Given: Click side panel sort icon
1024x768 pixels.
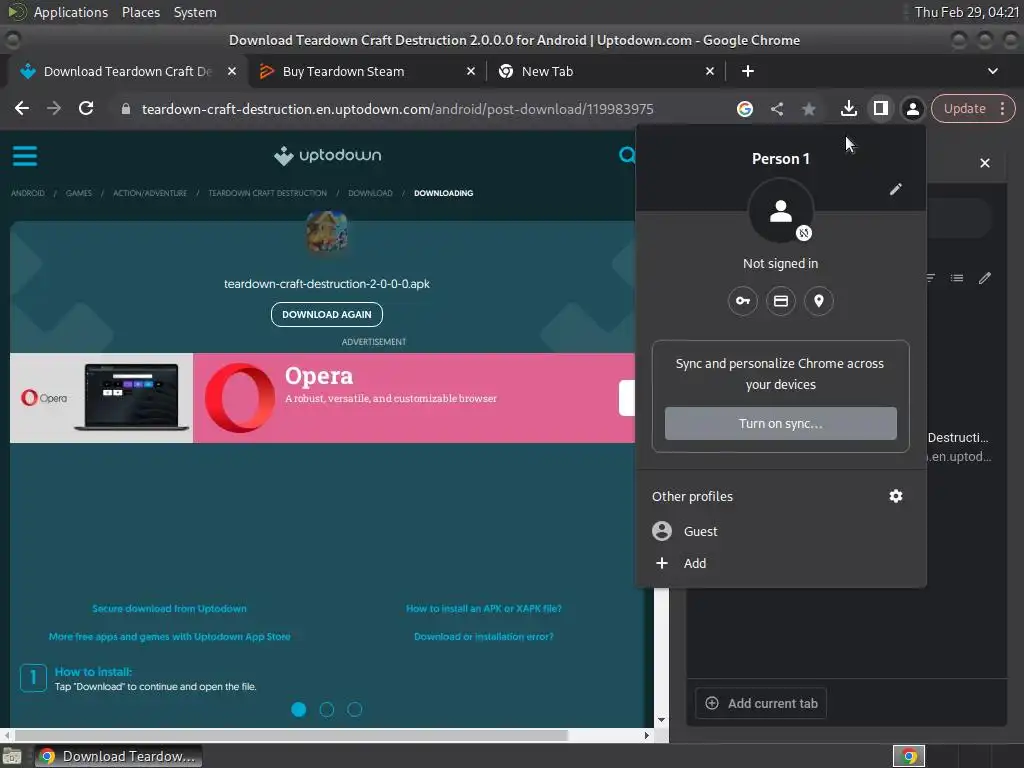Looking at the screenshot, I should tap(929, 278).
